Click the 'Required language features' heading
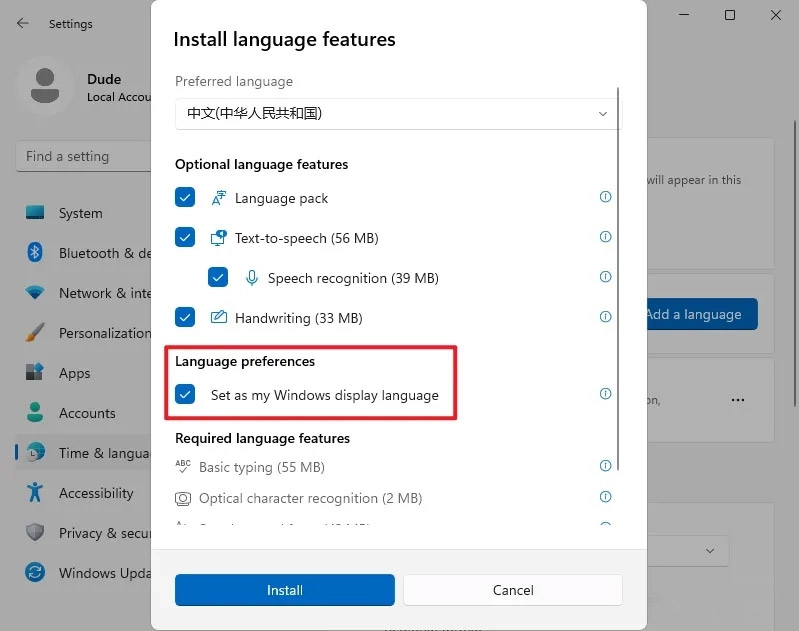The image size is (799, 631). (262, 438)
